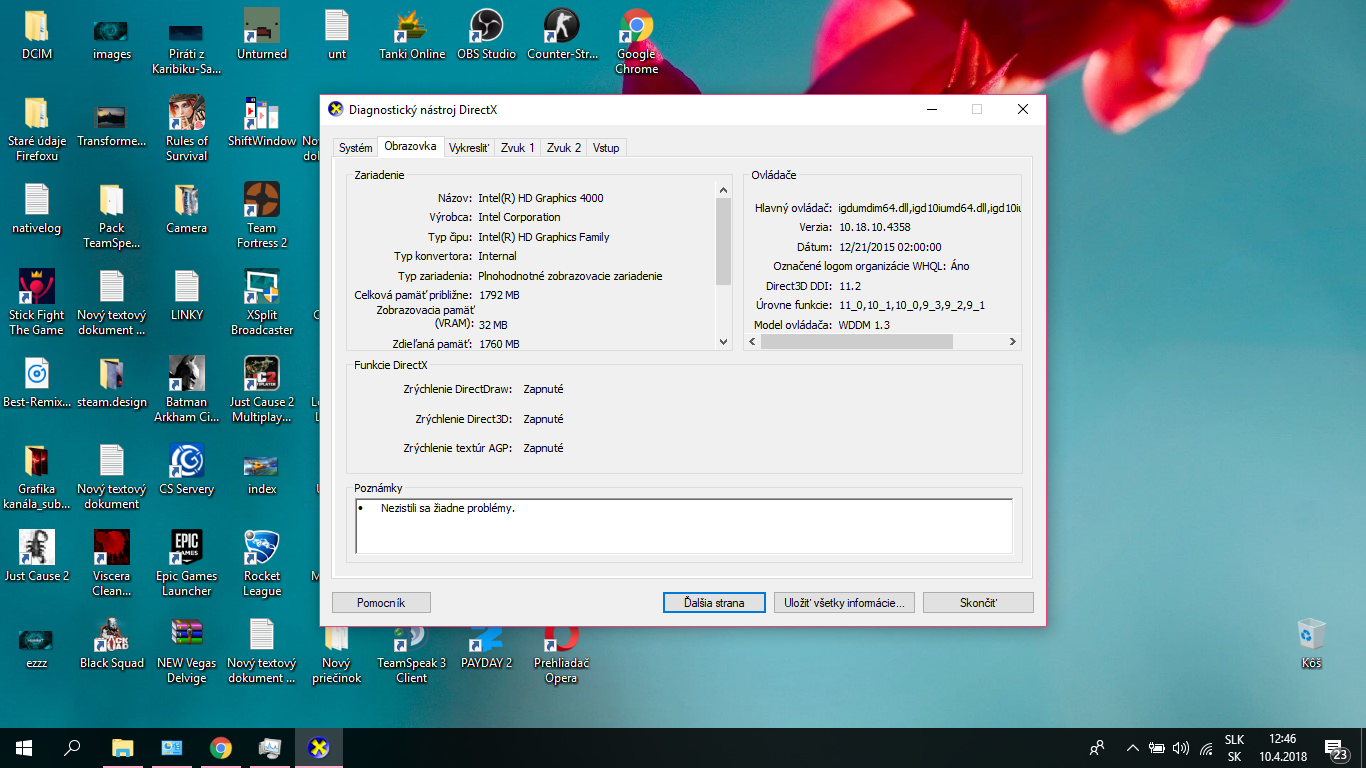Select the Best-Remix desktop file
Image resolution: width=1366 pixels, height=768 pixels.
click(x=37, y=382)
